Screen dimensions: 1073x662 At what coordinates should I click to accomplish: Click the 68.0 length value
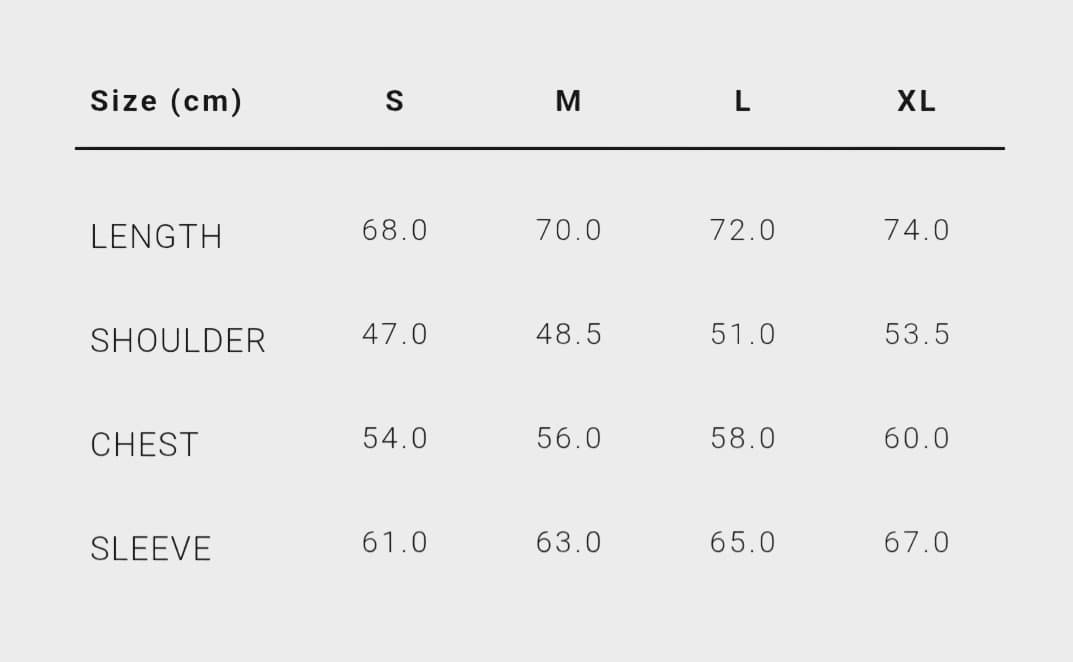[x=395, y=230]
